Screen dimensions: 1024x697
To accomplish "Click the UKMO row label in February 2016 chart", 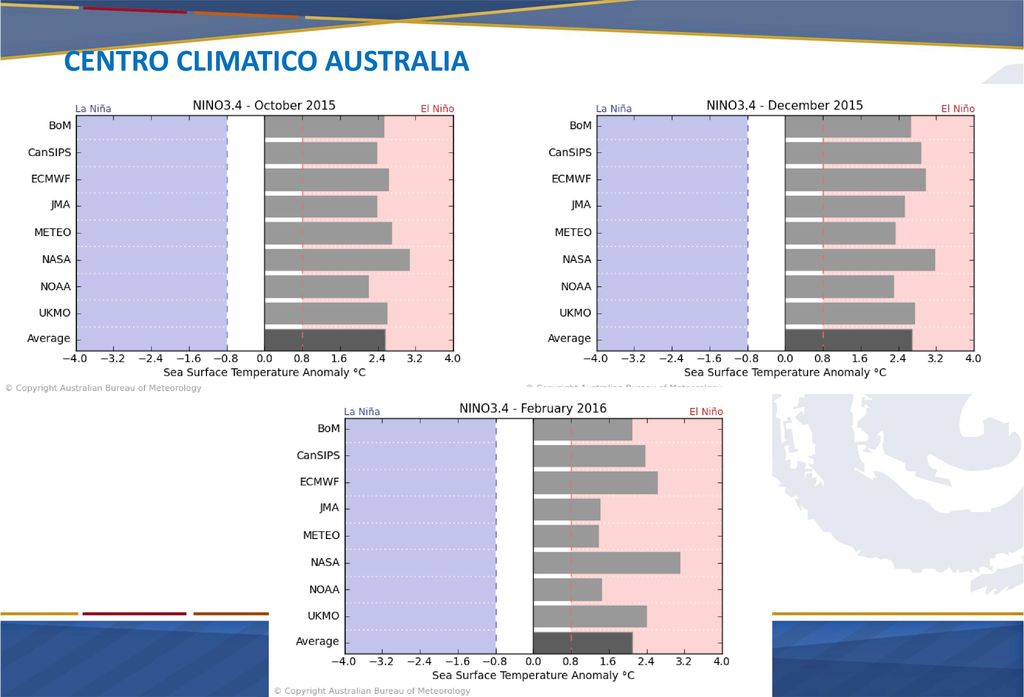I will tap(323, 616).
